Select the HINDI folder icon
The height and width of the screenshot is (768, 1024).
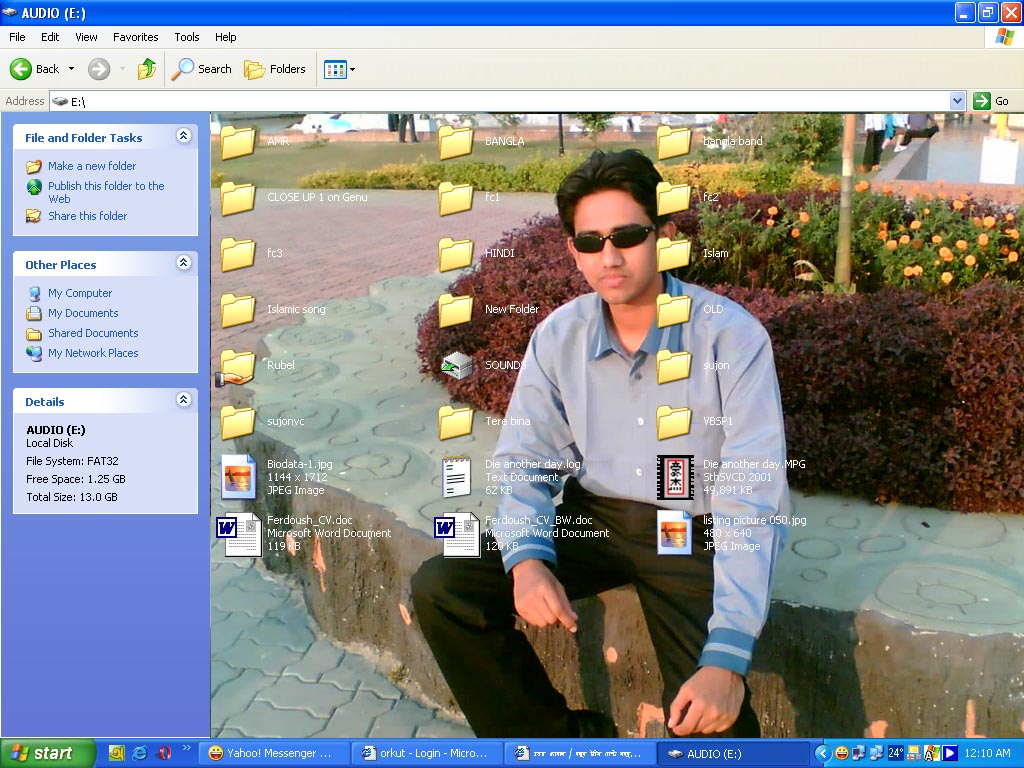click(456, 254)
